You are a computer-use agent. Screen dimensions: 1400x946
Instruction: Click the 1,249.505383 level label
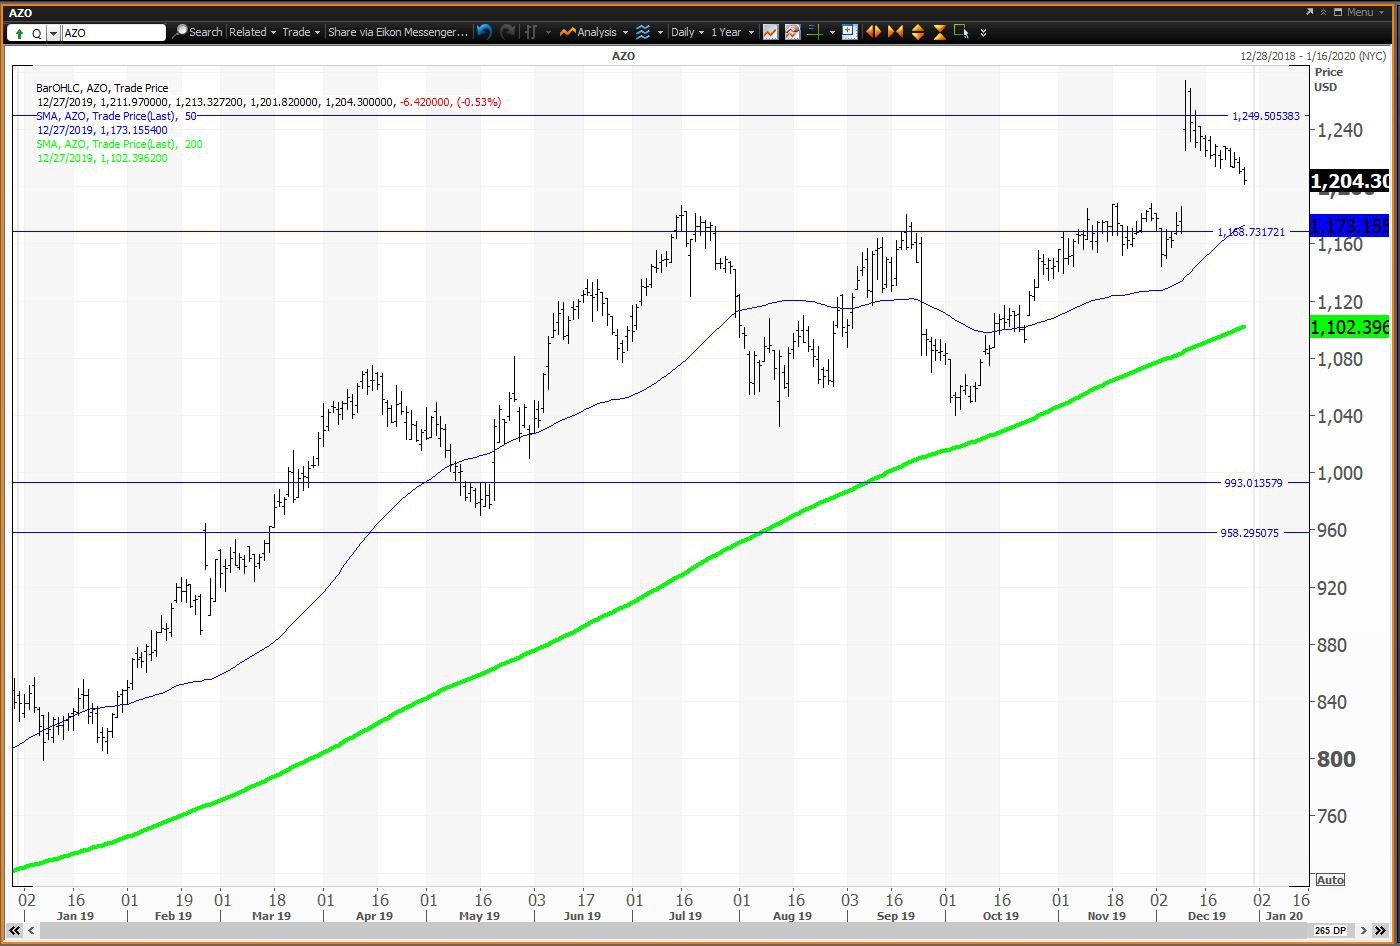point(1266,116)
